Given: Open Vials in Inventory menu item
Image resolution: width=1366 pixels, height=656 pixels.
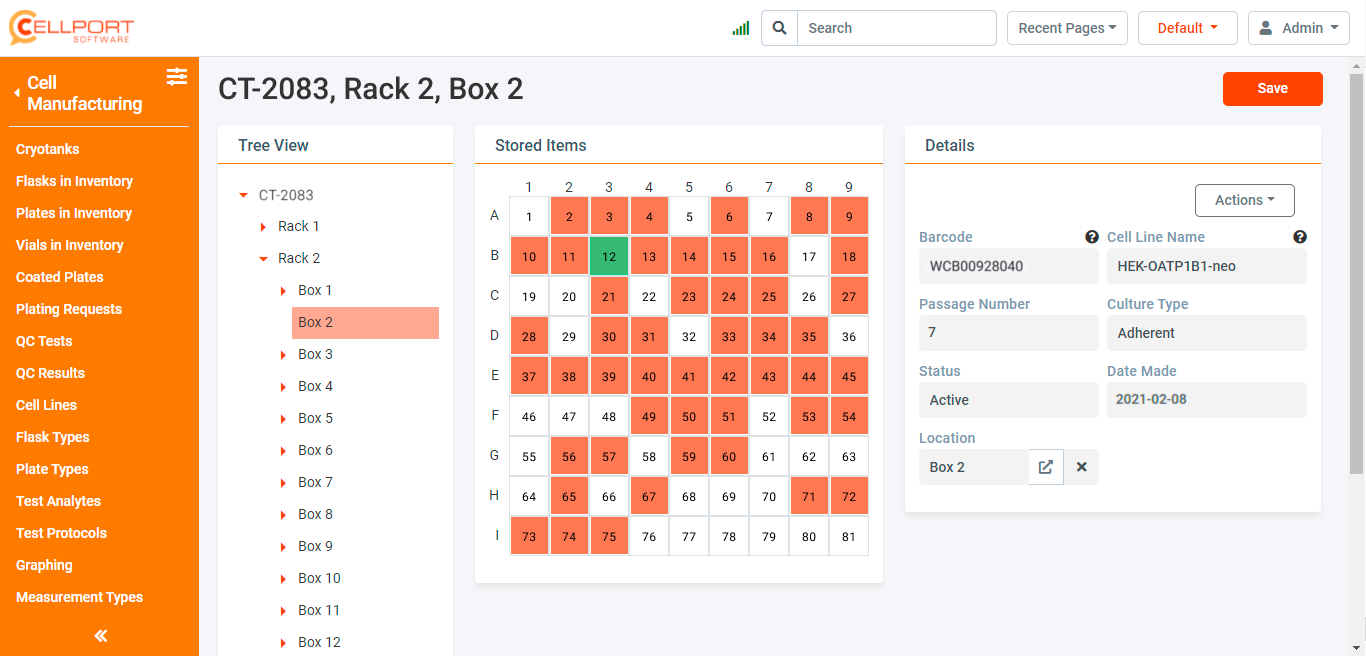Looking at the screenshot, I should point(70,245).
